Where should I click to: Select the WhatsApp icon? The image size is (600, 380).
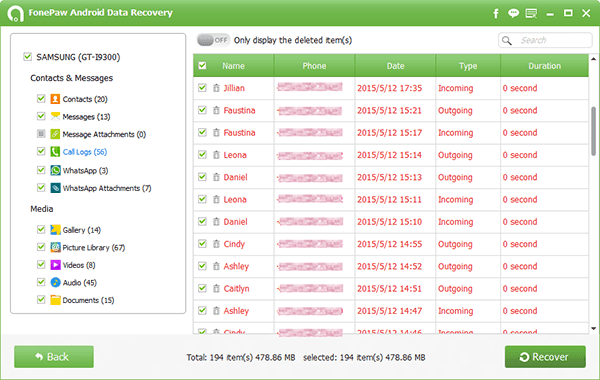click(55, 170)
